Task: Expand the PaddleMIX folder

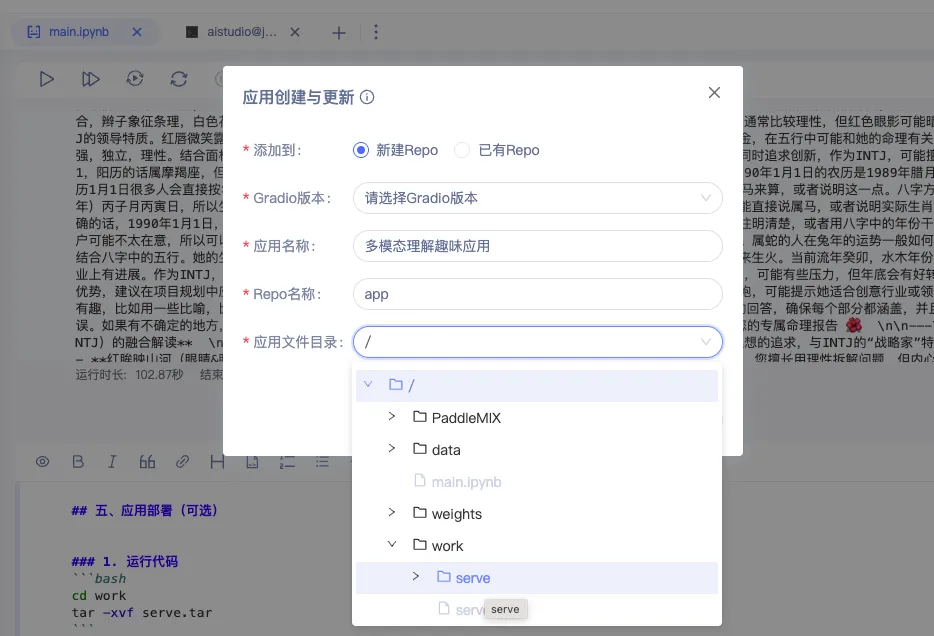Action: tap(392, 417)
